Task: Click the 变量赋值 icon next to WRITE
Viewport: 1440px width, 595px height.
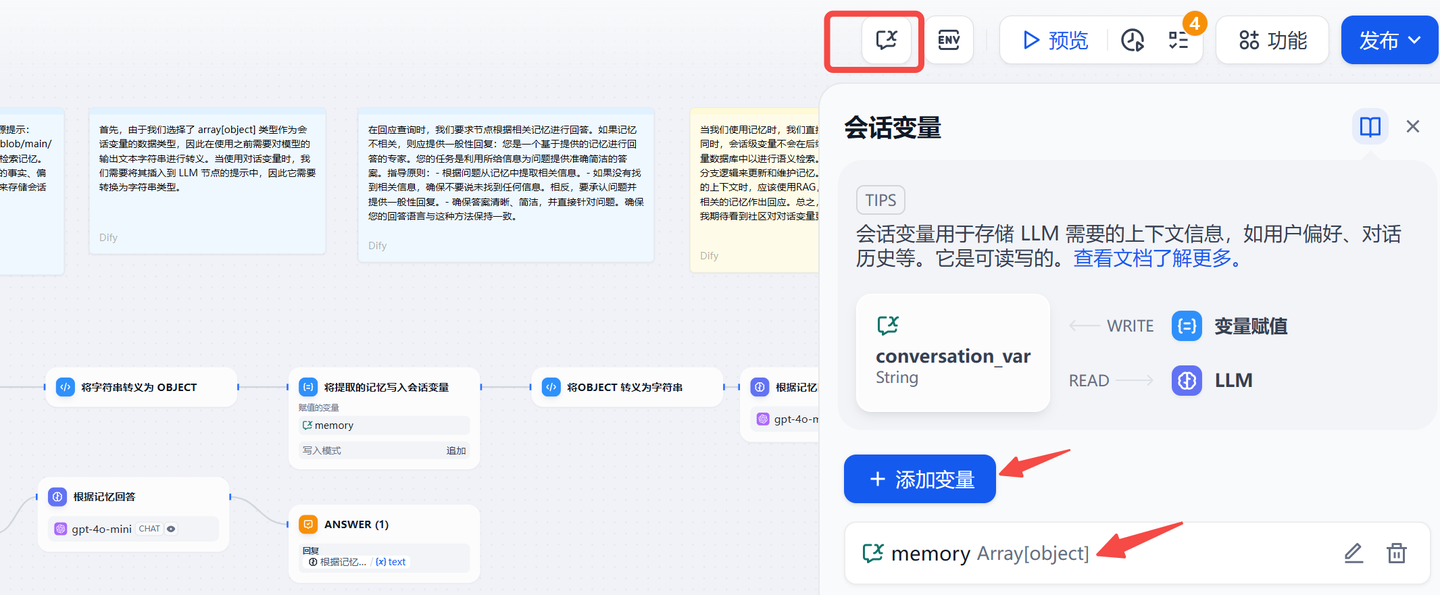Action: 1186,325
